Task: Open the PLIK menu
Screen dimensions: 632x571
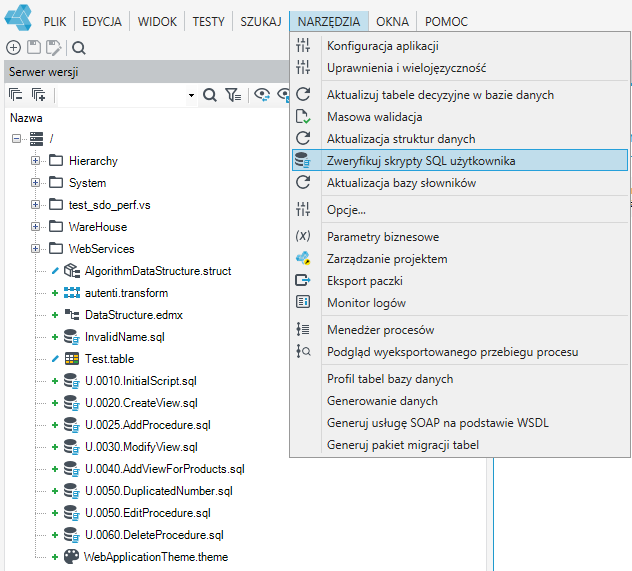Action: tap(55, 21)
